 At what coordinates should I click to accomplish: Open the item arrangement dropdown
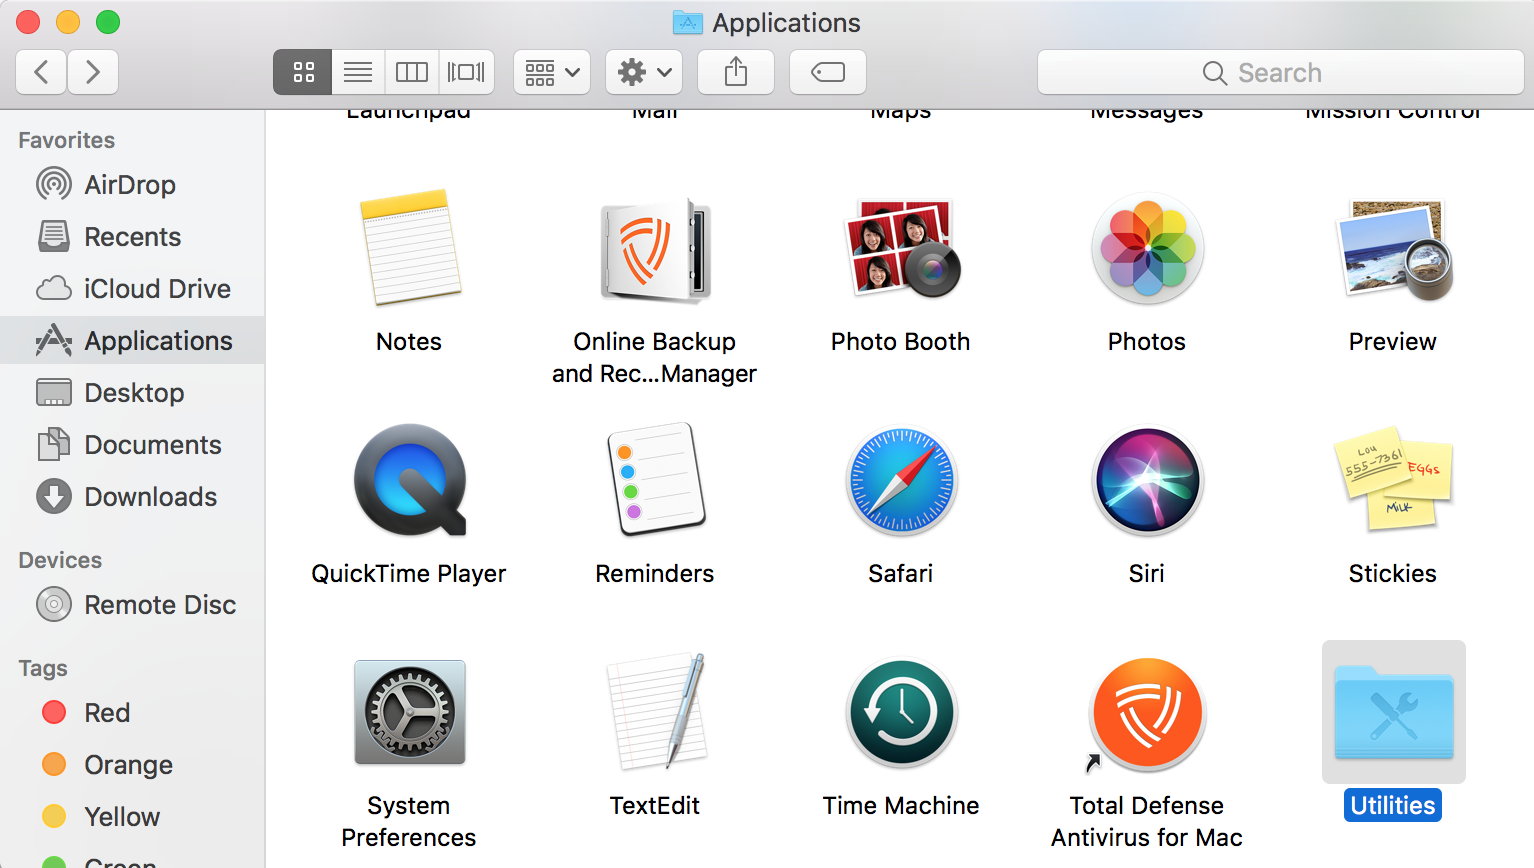point(552,72)
